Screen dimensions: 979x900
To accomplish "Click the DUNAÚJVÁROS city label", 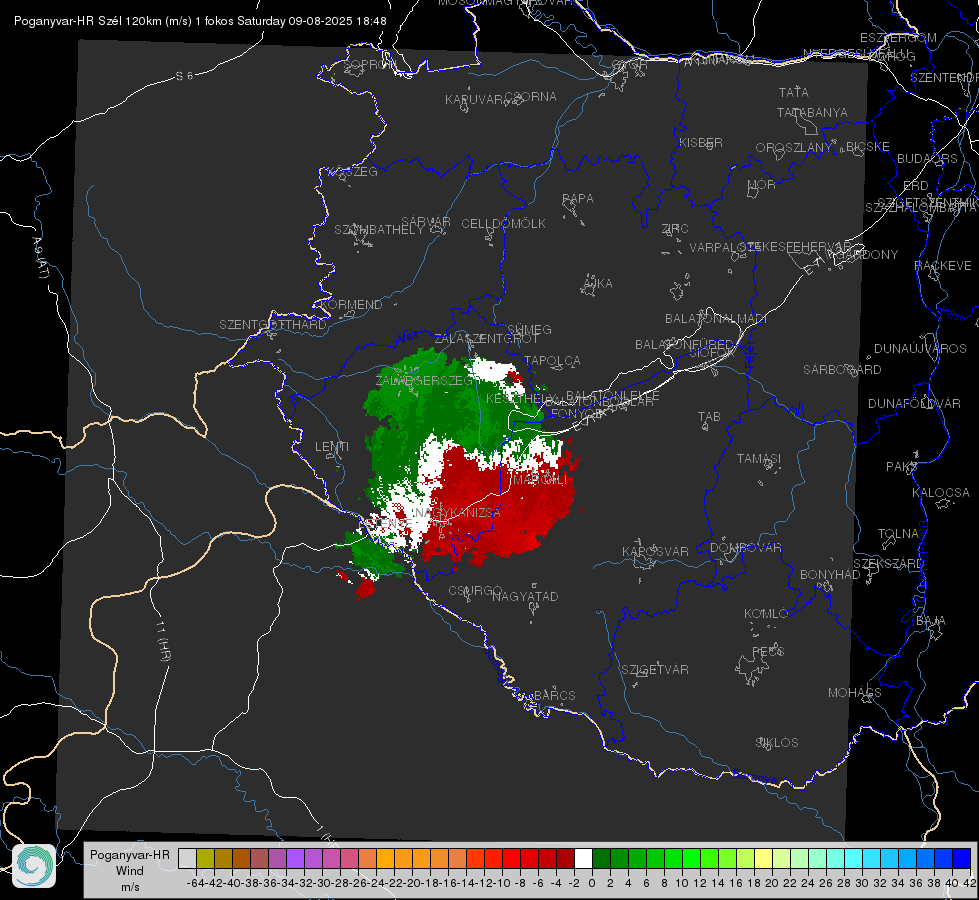I will point(920,349).
